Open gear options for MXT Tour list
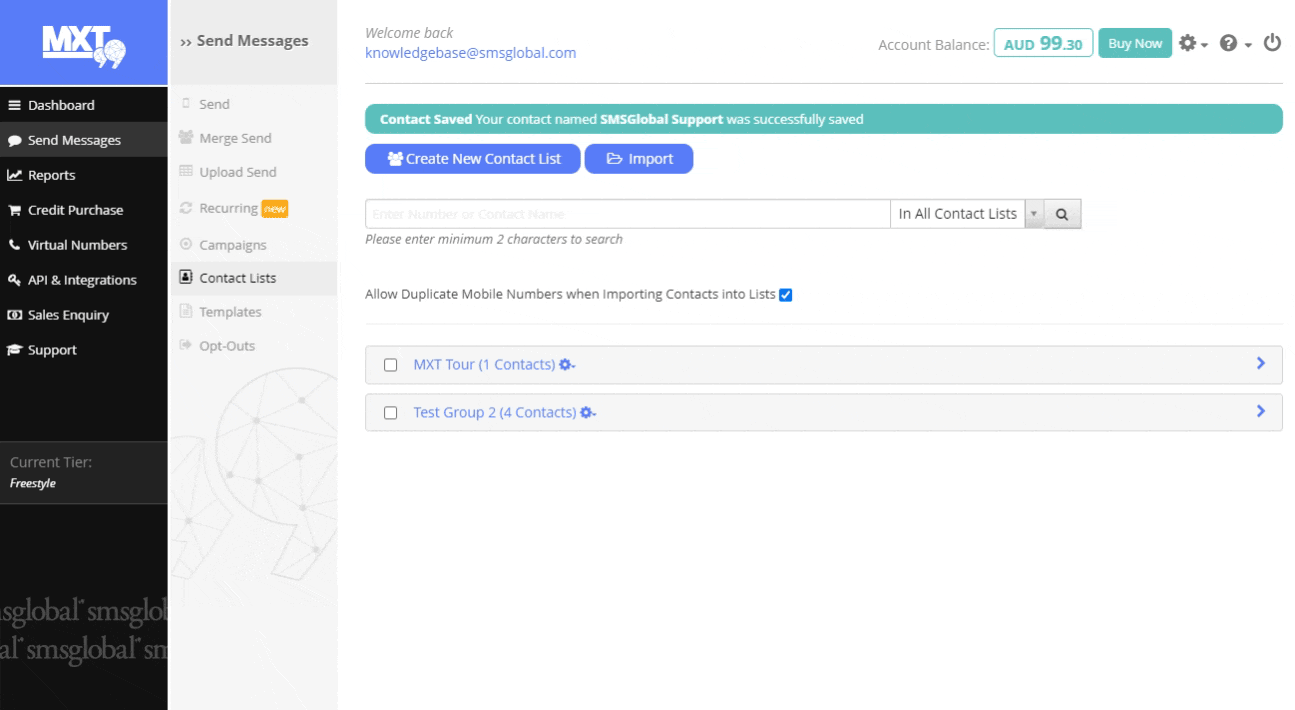This screenshot has height=710, width=1295. [567, 365]
